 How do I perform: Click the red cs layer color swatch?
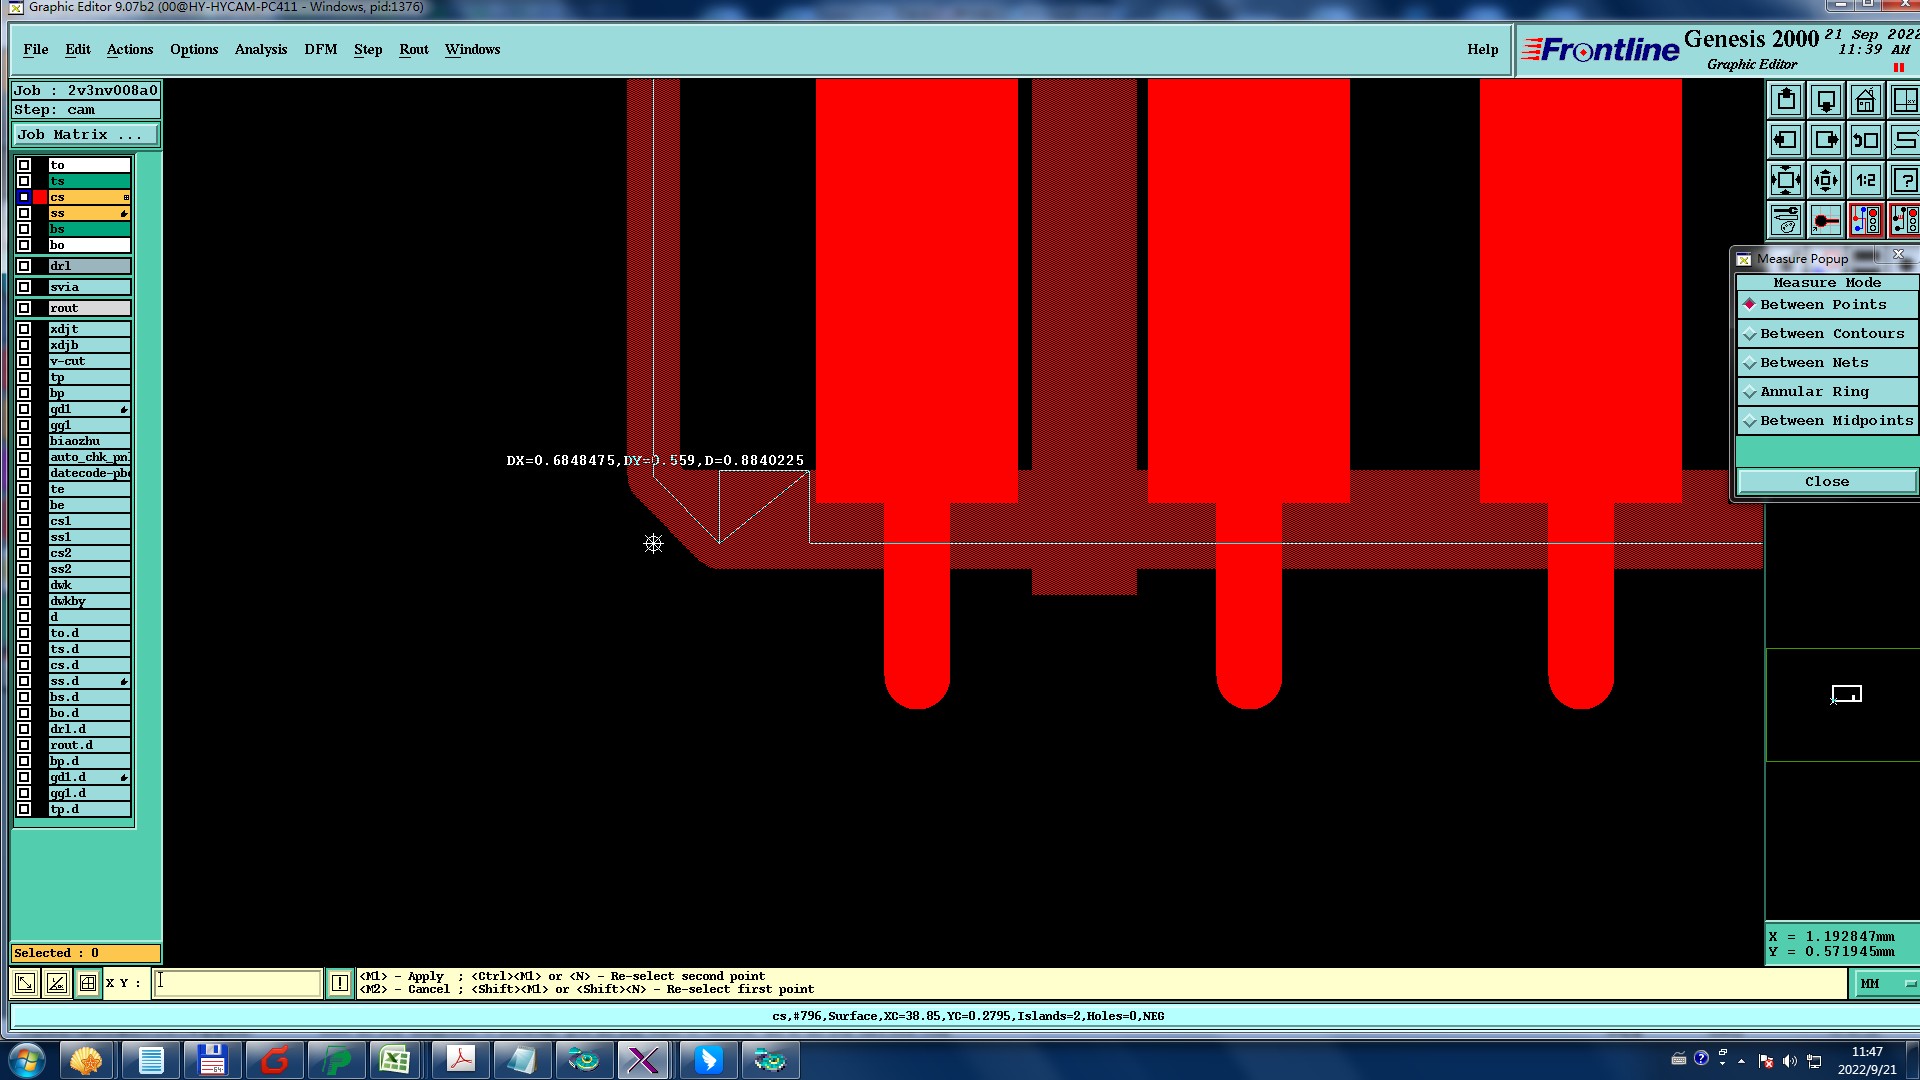(40, 197)
